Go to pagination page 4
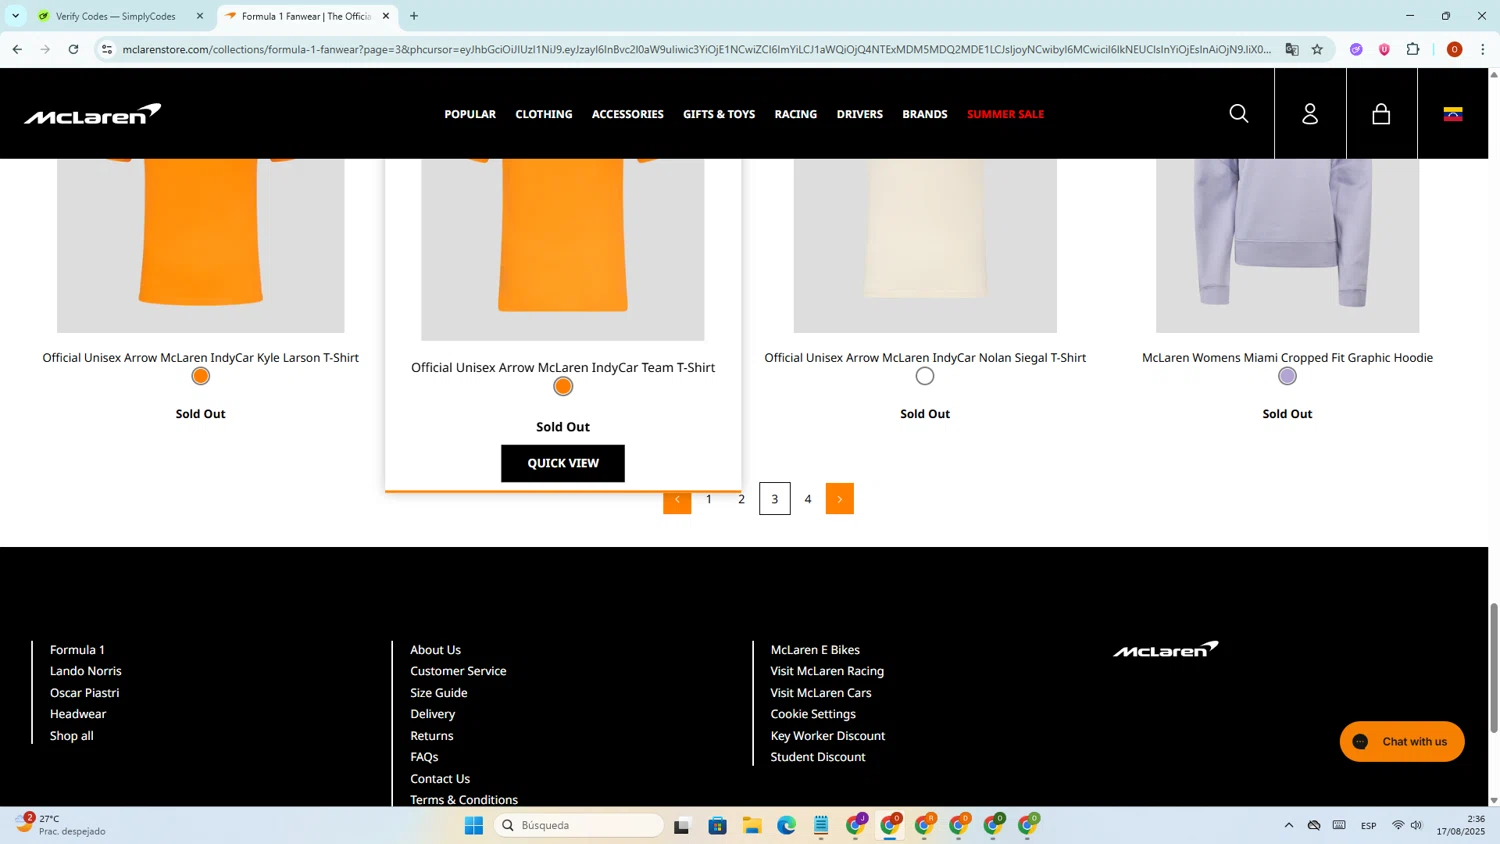This screenshot has width=1500, height=844. [x=808, y=499]
